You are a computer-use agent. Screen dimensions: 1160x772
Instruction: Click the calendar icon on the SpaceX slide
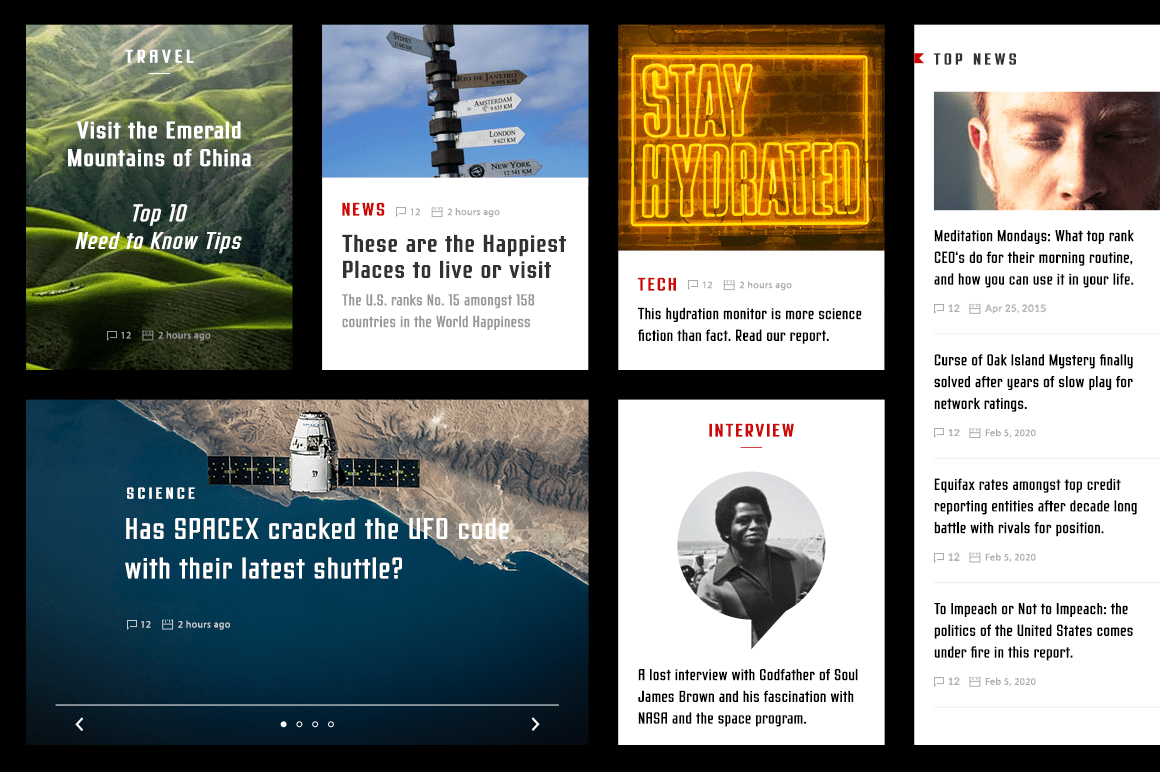tap(168, 624)
